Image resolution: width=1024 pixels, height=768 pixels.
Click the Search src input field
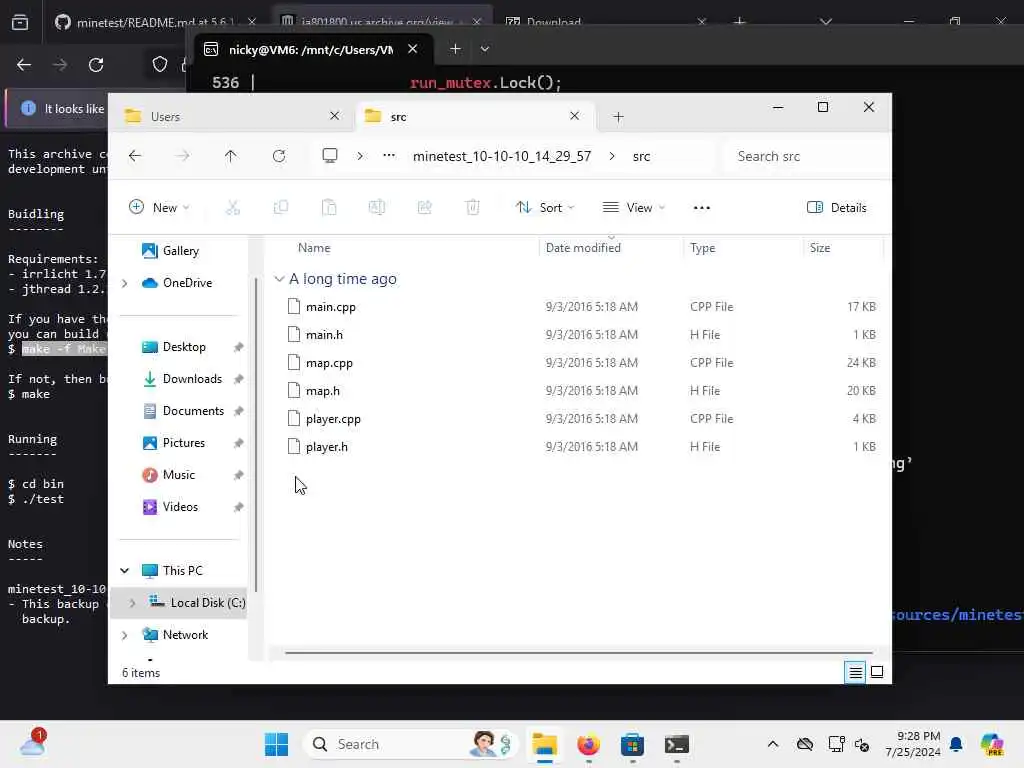click(806, 156)
